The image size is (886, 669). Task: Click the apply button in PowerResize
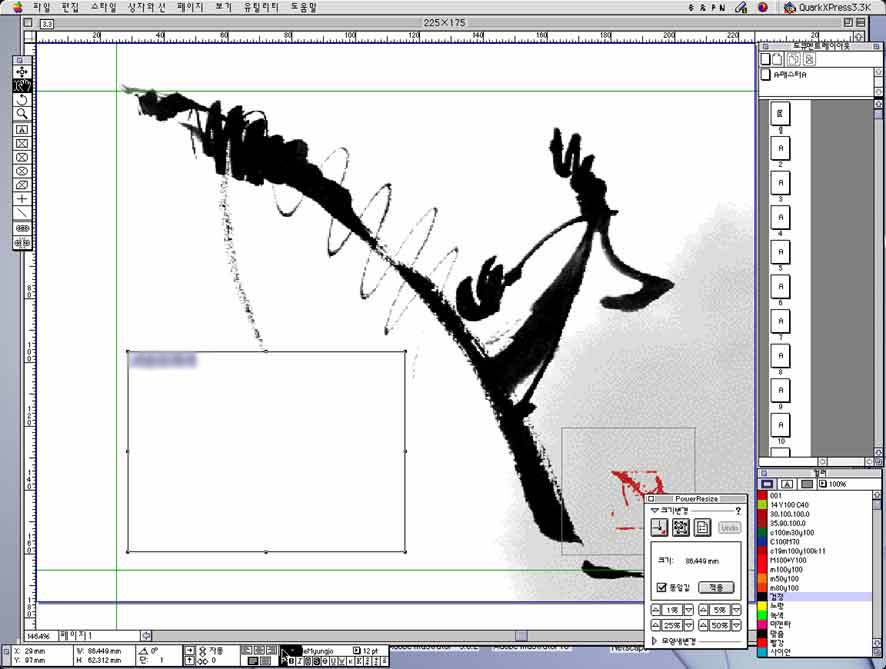click(x=716, y=587)
